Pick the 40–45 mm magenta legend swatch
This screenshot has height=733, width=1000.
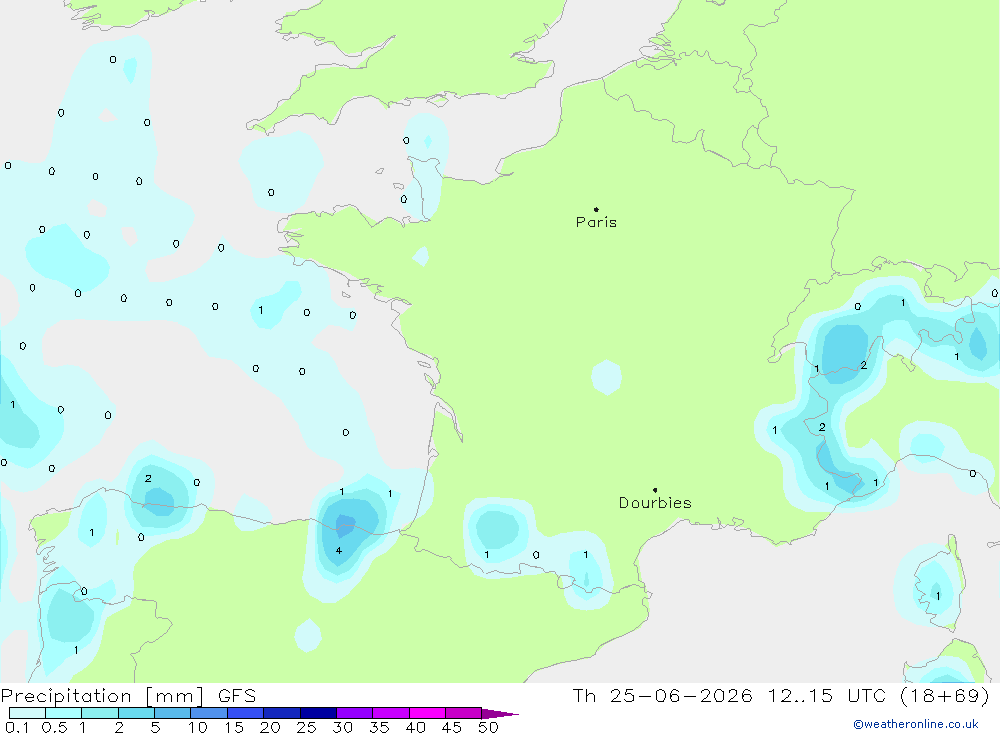point(427,713)
